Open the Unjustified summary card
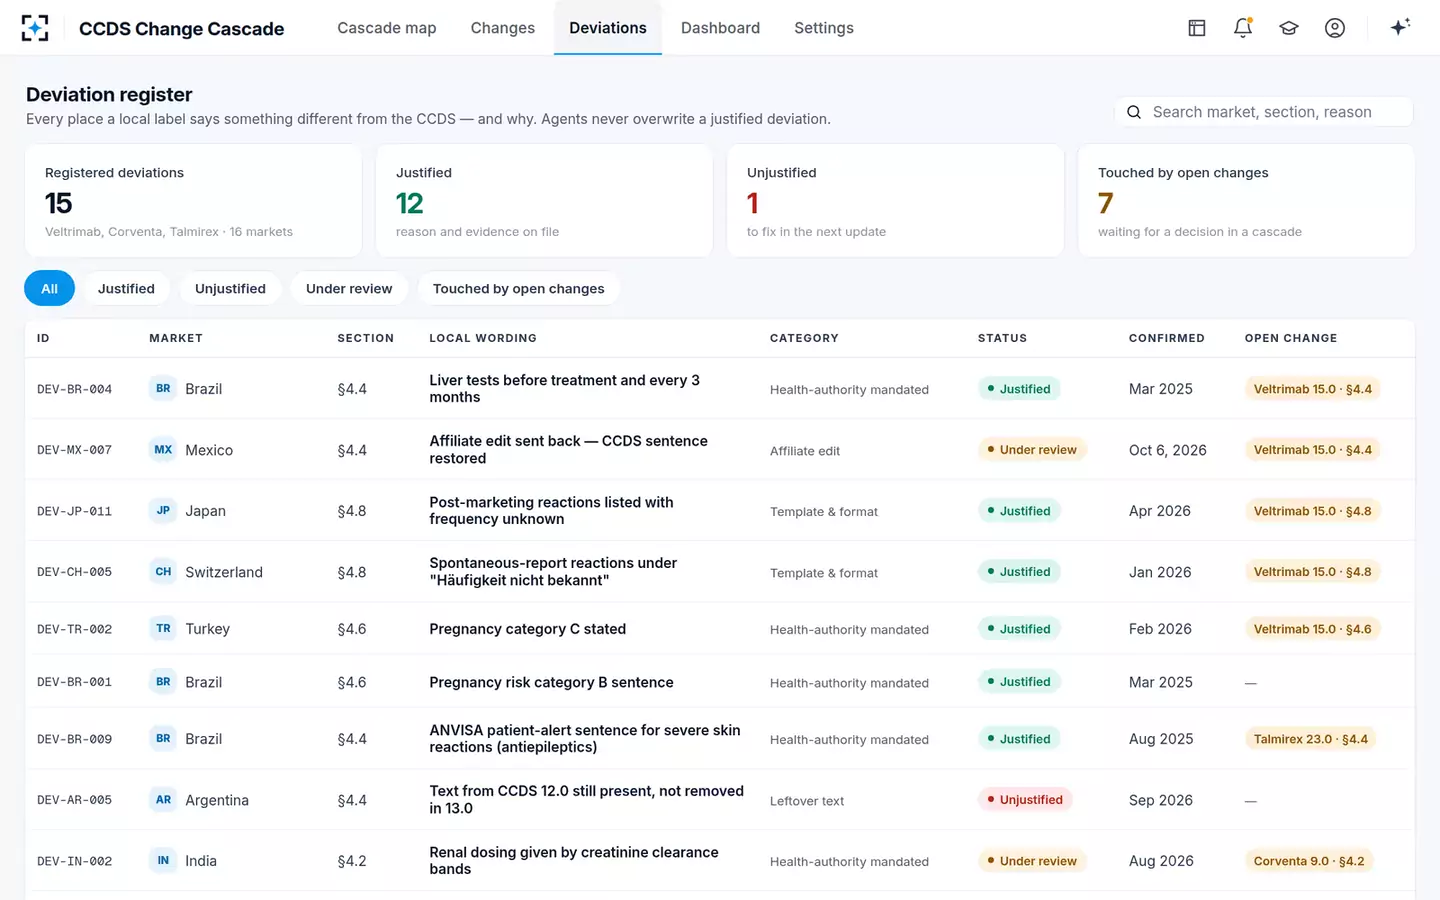1440x900 pixels. (895, 201)
